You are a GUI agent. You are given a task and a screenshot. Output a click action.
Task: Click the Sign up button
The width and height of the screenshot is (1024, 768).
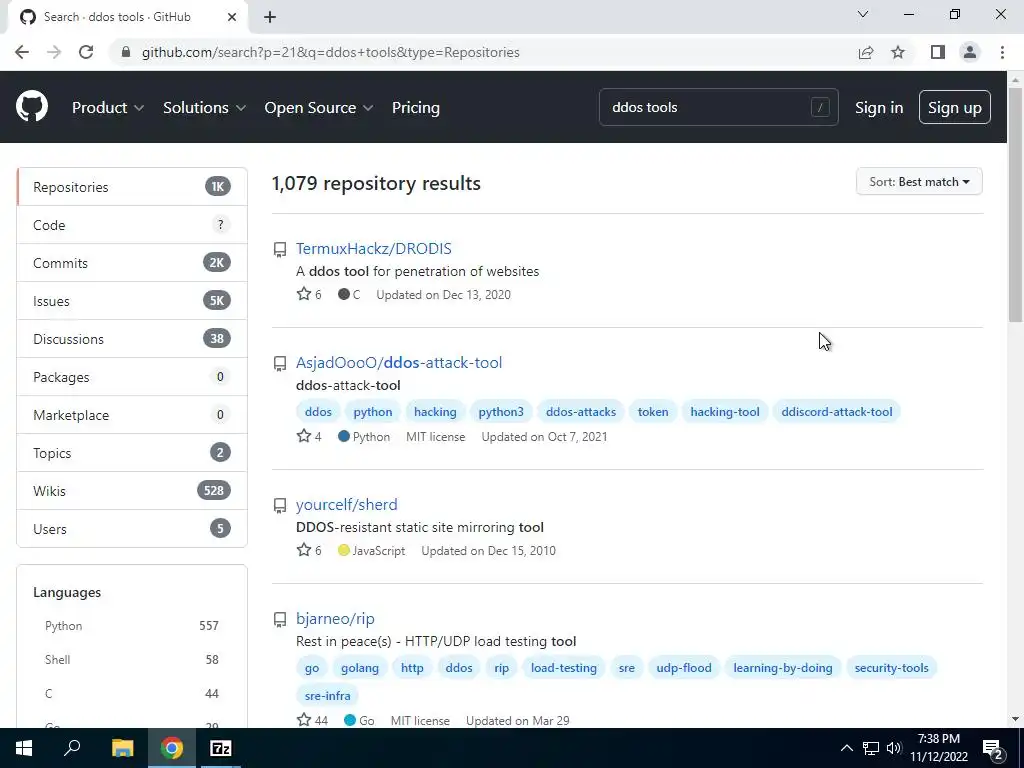click(954, 107)
